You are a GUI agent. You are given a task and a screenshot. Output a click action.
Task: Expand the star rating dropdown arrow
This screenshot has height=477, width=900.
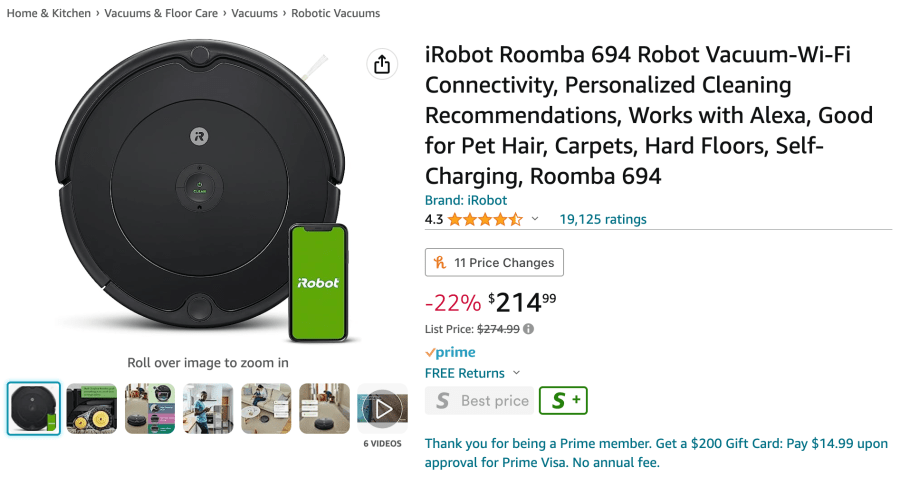tap(535, 219)
